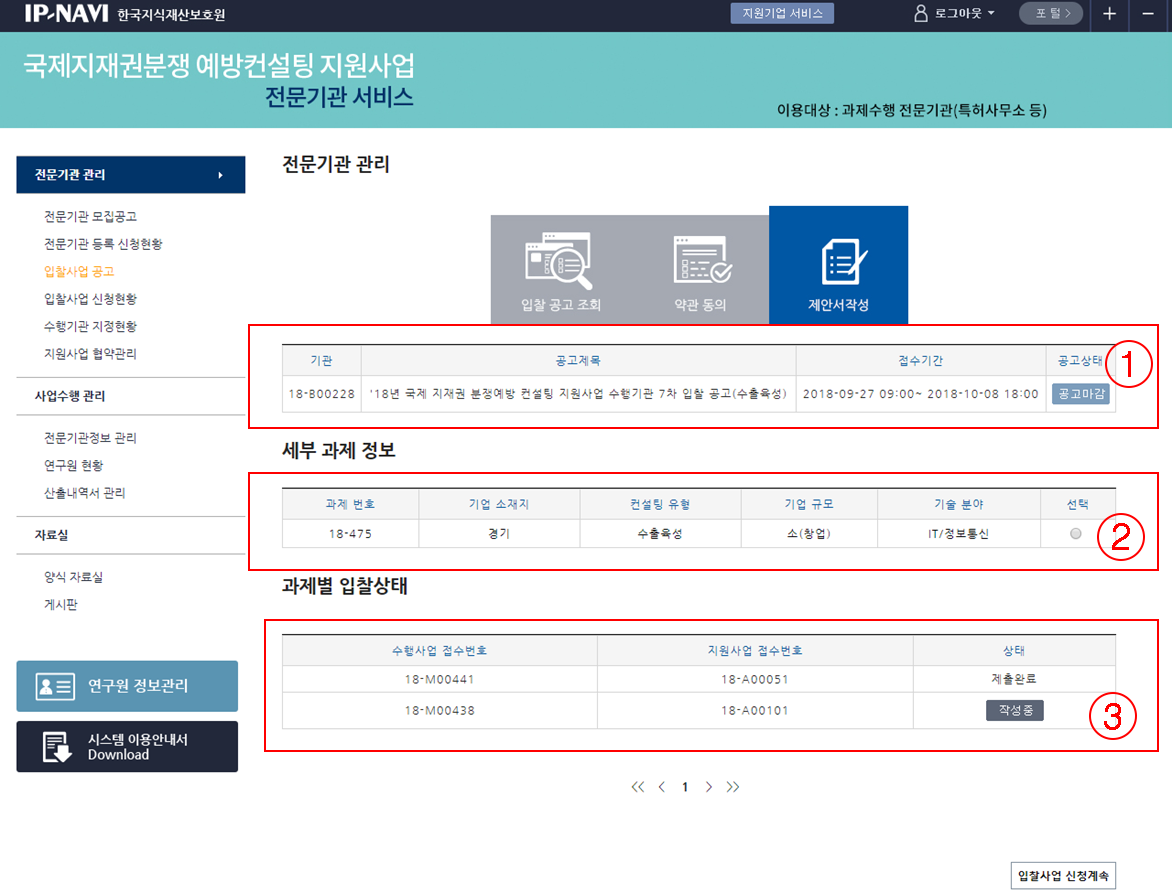This screenshot has width=1172, height=893.
Task: Expand the 전문기관 관리 sidebar header
Action: coord(131,175)
